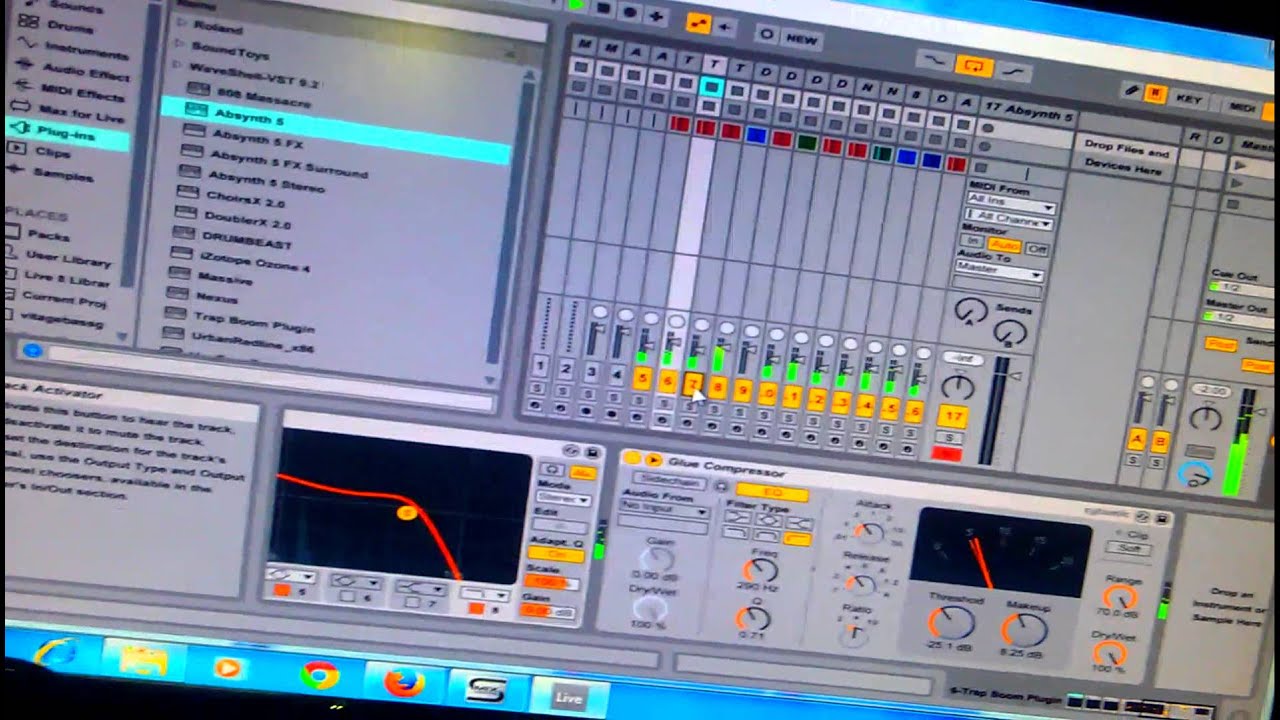Toggle the track 8 activator button
The image size is (1280, 720).
[717, 387]
